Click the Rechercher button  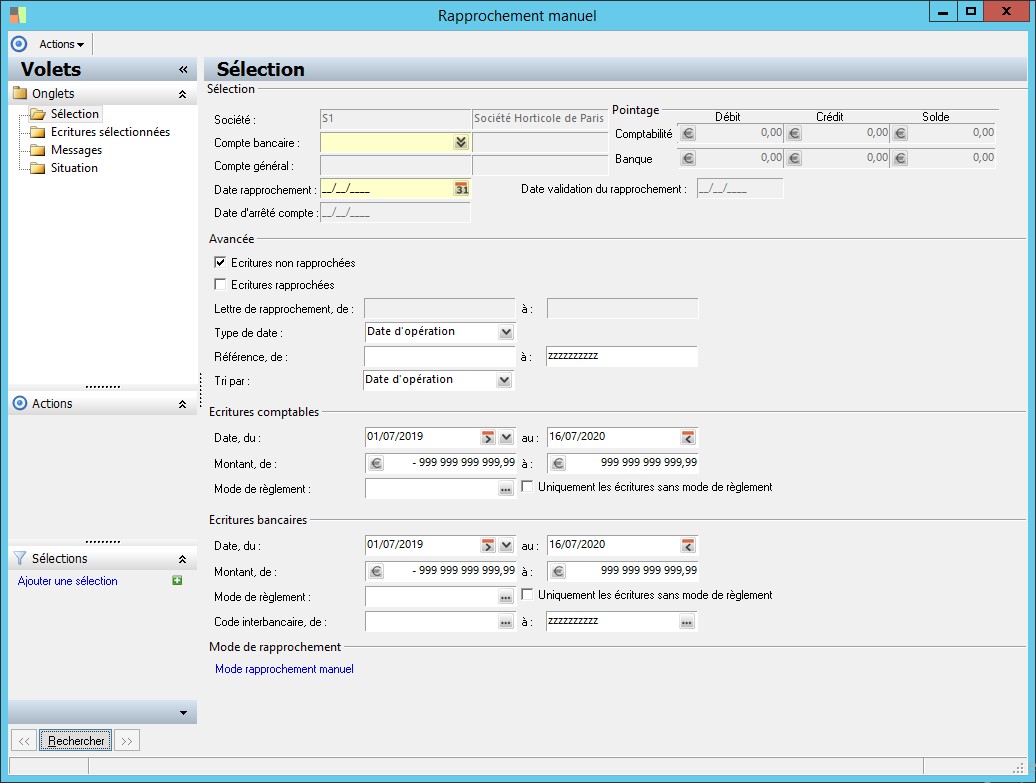click(x=76, y=741)
